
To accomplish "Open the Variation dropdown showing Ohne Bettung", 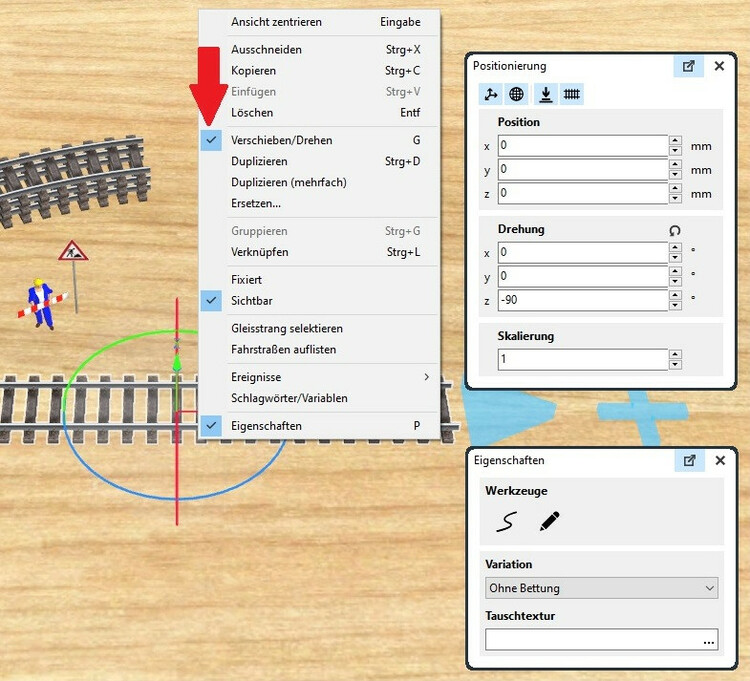I will tap(601, 588).
